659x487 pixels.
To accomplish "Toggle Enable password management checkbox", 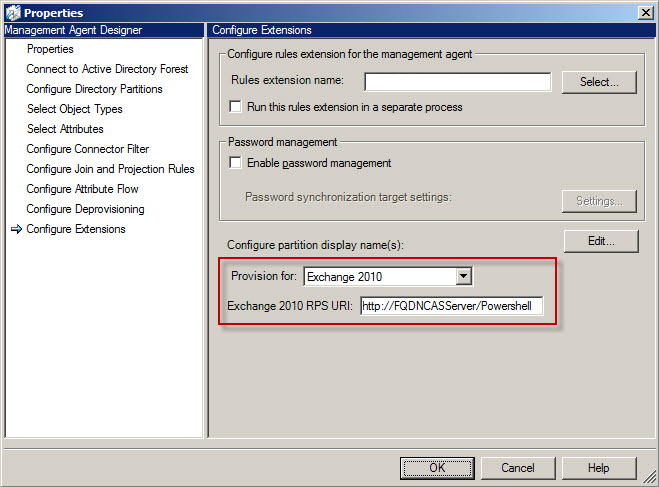I will (x=236, y=163).
